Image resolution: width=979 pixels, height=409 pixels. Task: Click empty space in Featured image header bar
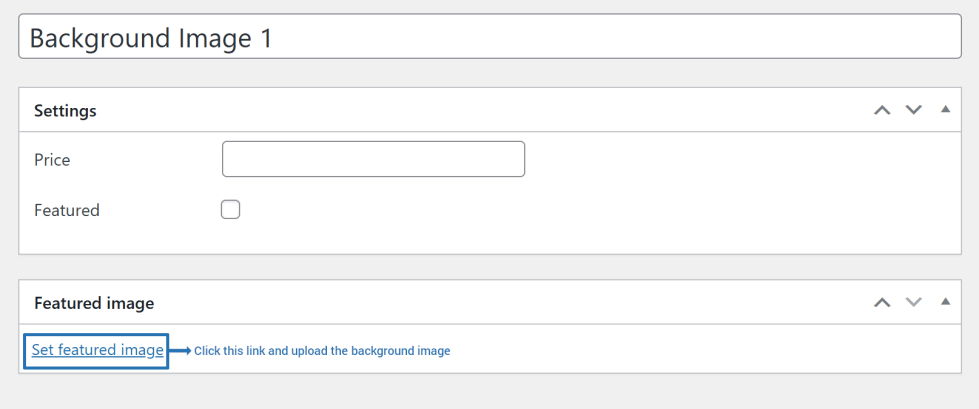pos(500,302)
